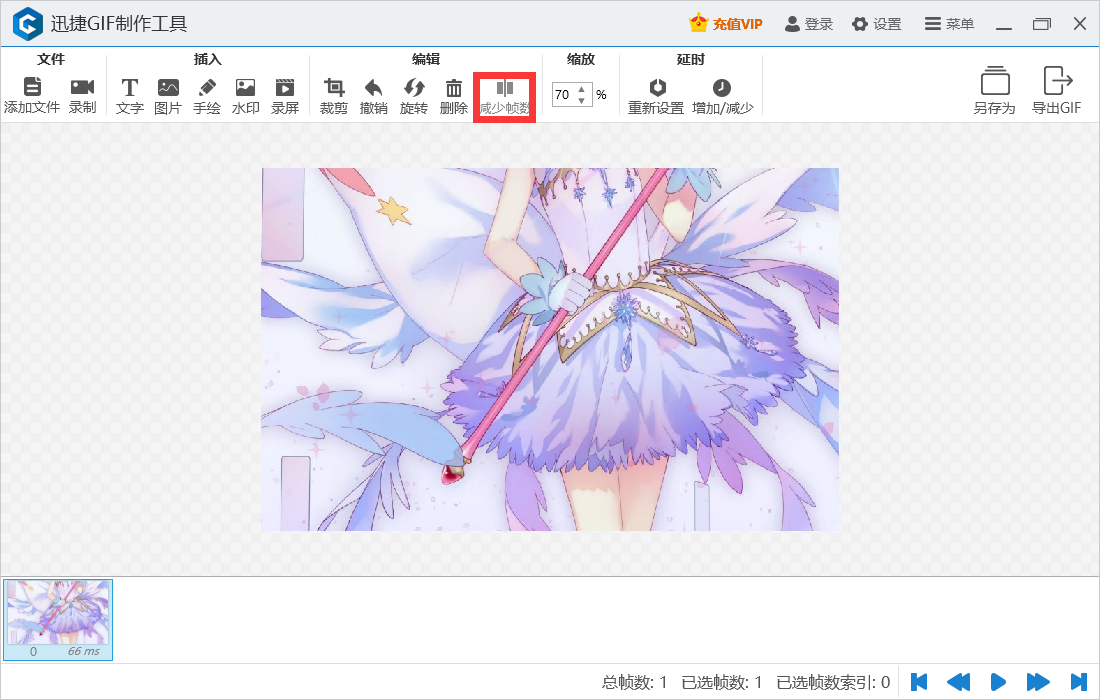Increase zoom percentage with up arrow
Screen dimensions: 1100x700
[582, 89]
